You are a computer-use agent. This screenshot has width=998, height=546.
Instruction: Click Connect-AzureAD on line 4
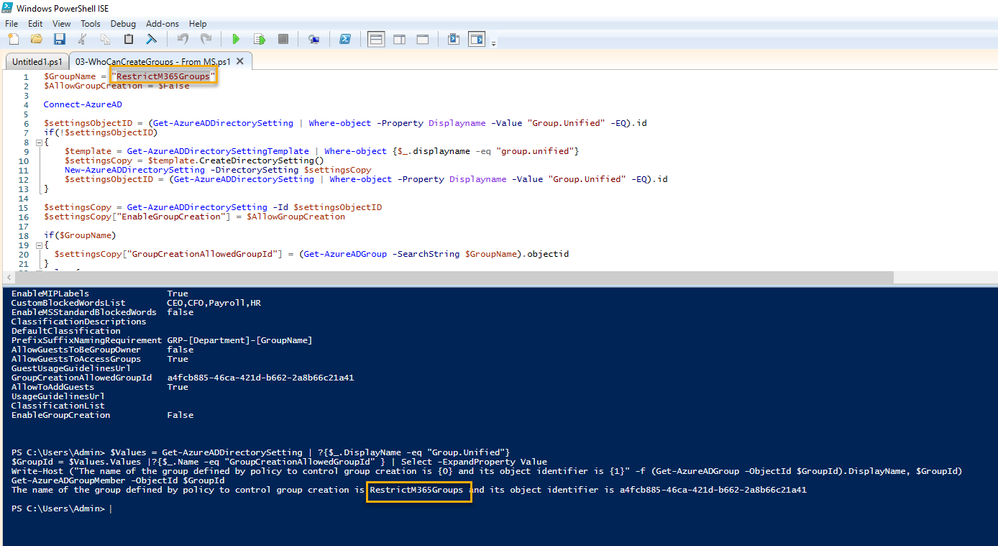(83, 104)
